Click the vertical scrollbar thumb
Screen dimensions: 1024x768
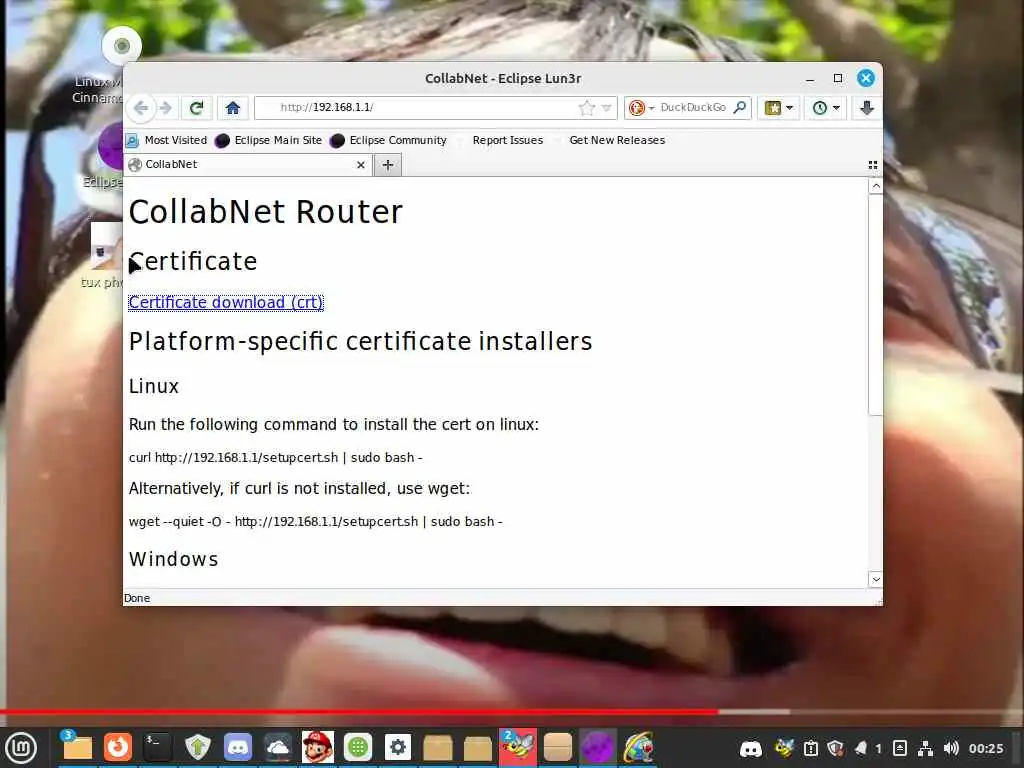pos(876,304)
